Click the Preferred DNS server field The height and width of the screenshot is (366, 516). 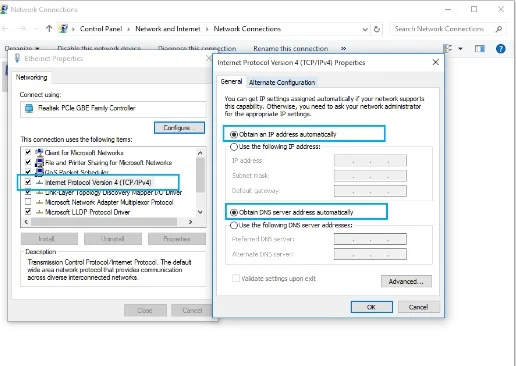coord(370,239)
